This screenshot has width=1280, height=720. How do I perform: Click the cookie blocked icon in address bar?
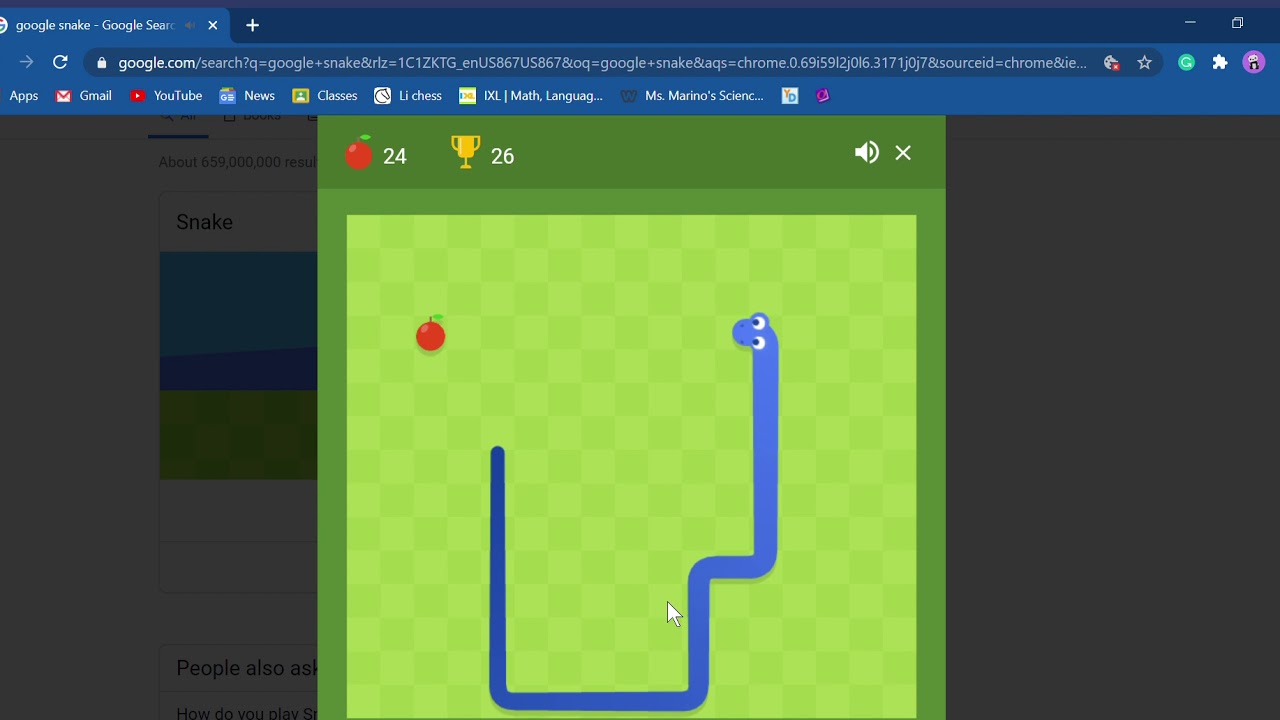click(1111, 63)
